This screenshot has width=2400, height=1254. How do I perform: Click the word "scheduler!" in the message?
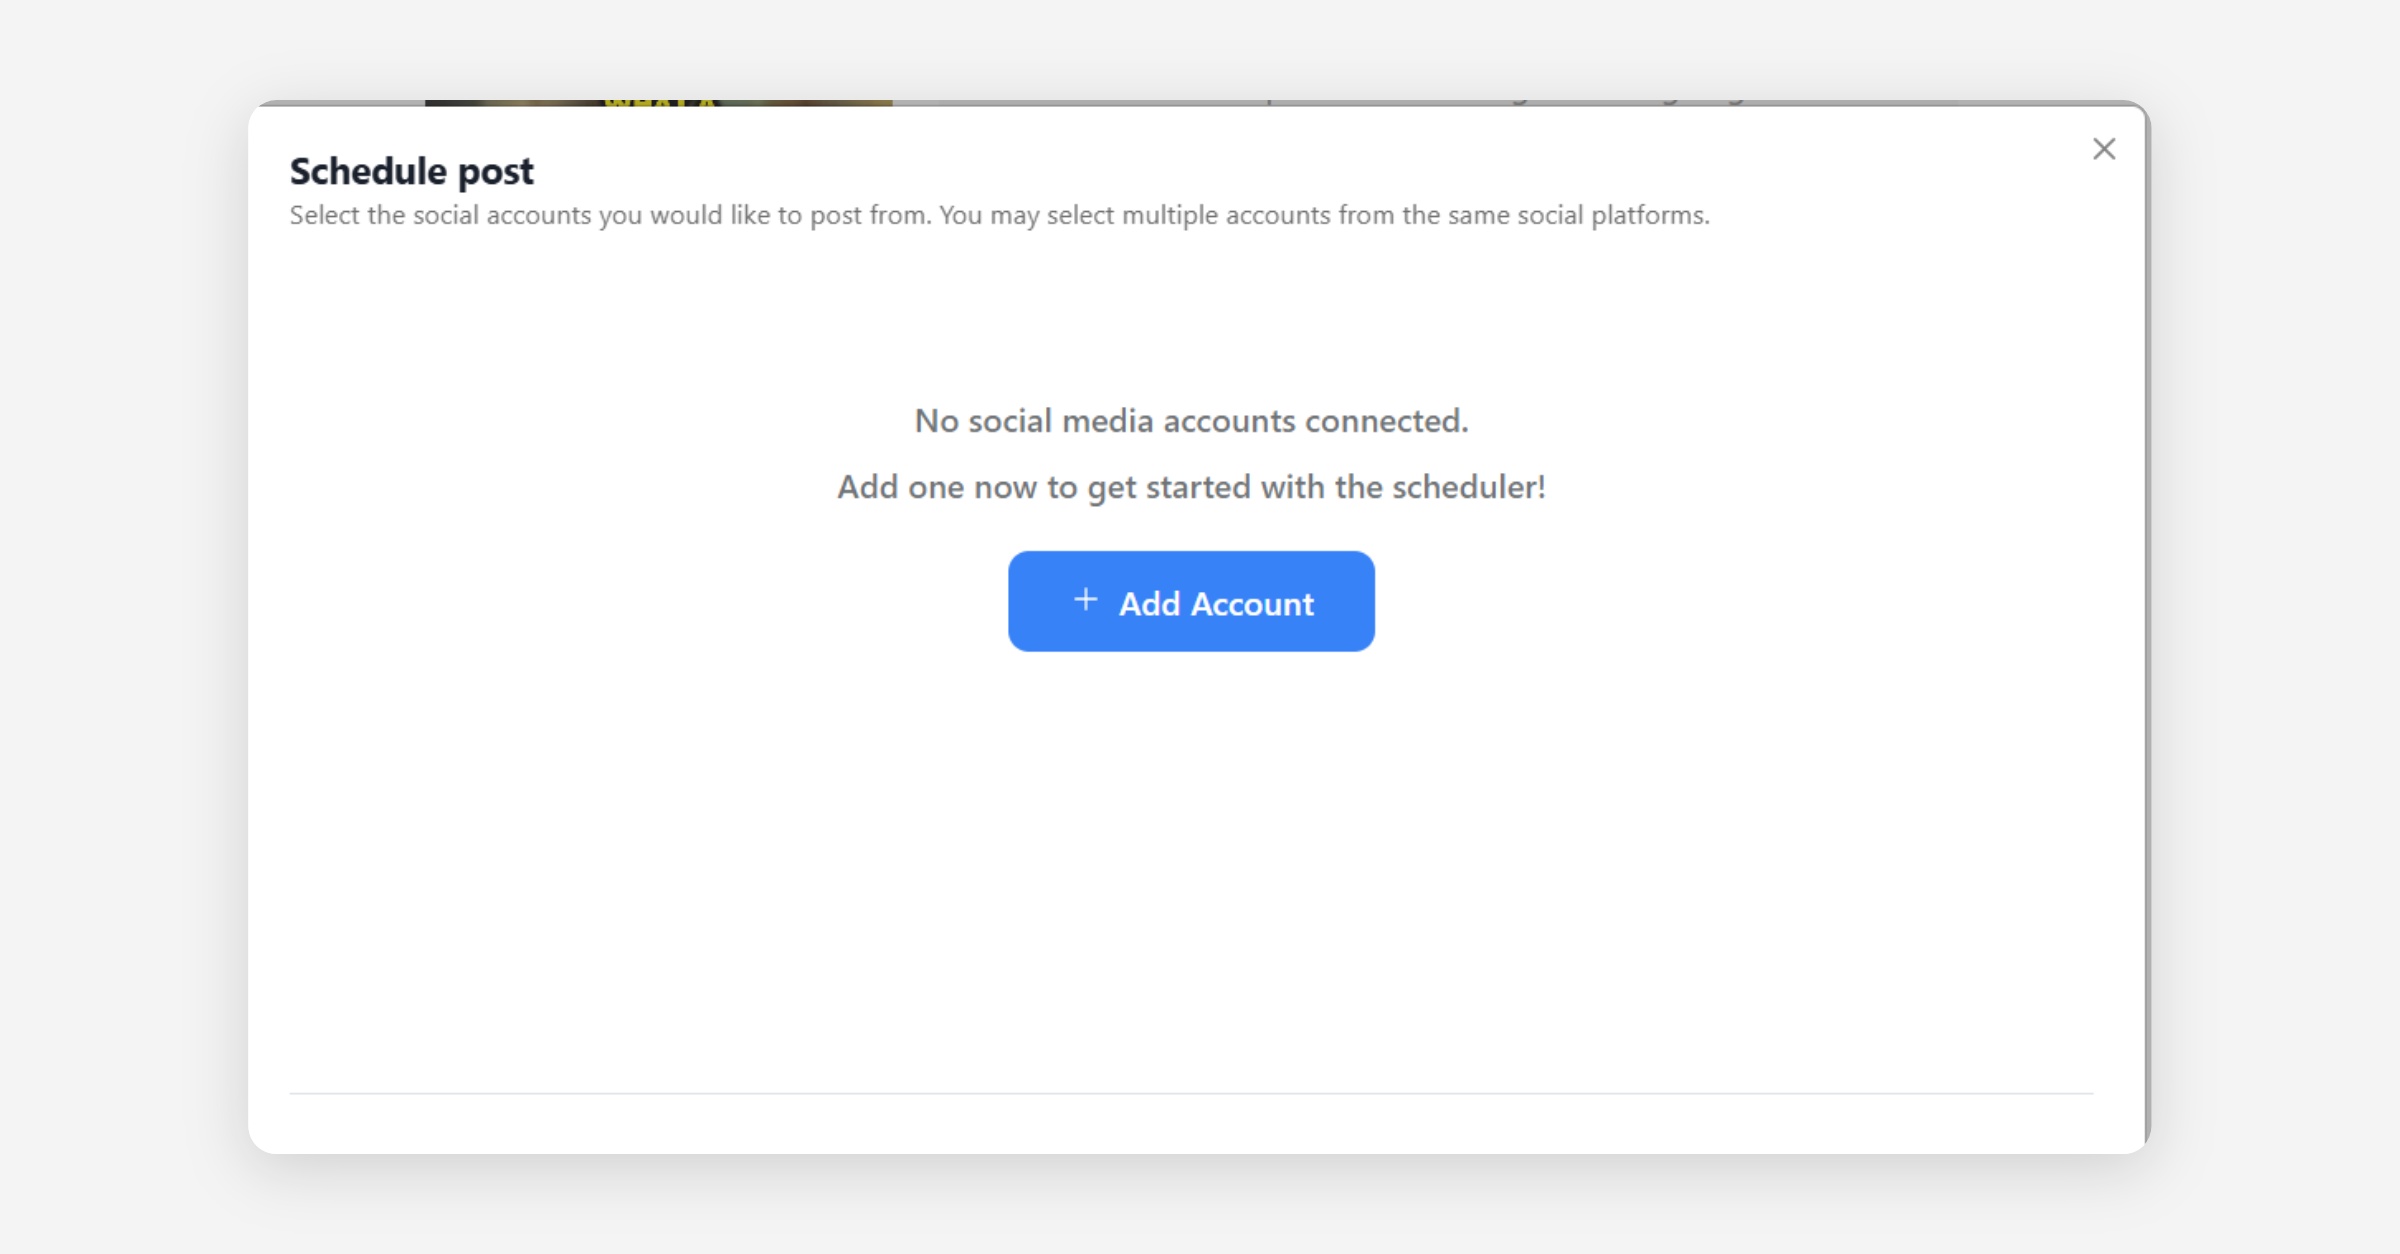pos(1468,487)
